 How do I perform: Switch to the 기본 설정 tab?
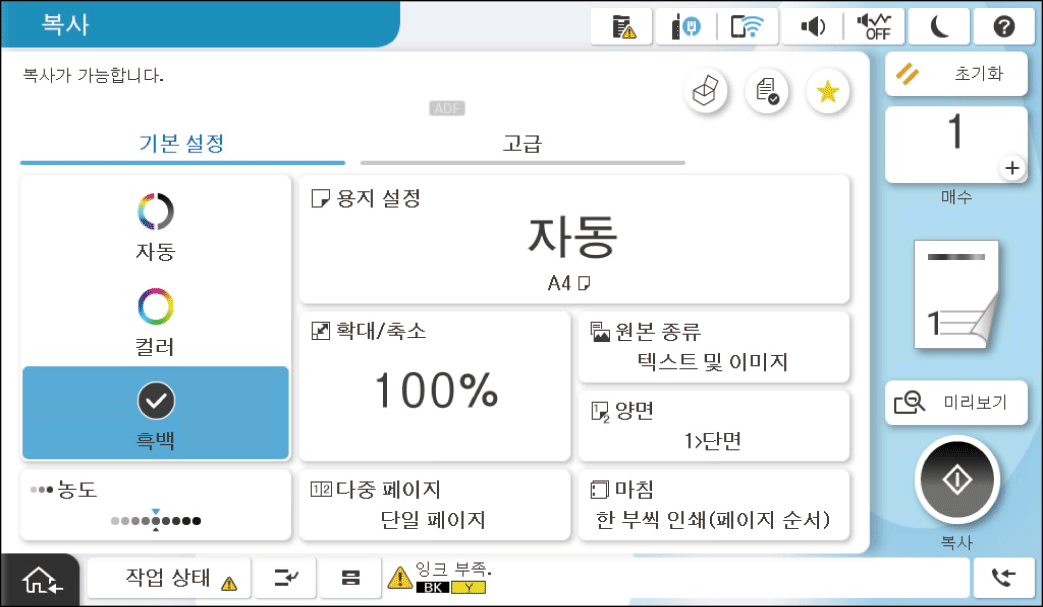tap(181, 143)
